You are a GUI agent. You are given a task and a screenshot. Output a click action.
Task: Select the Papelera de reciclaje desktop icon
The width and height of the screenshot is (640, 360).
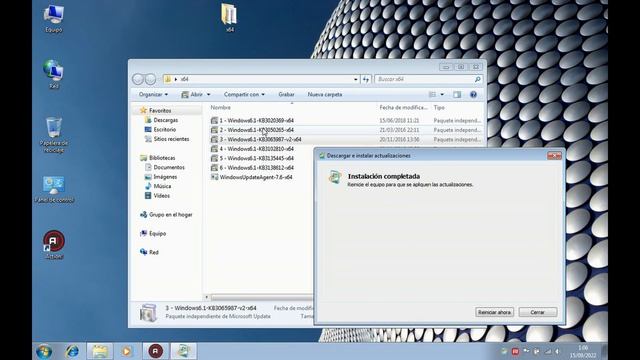(x=53, y=135)
